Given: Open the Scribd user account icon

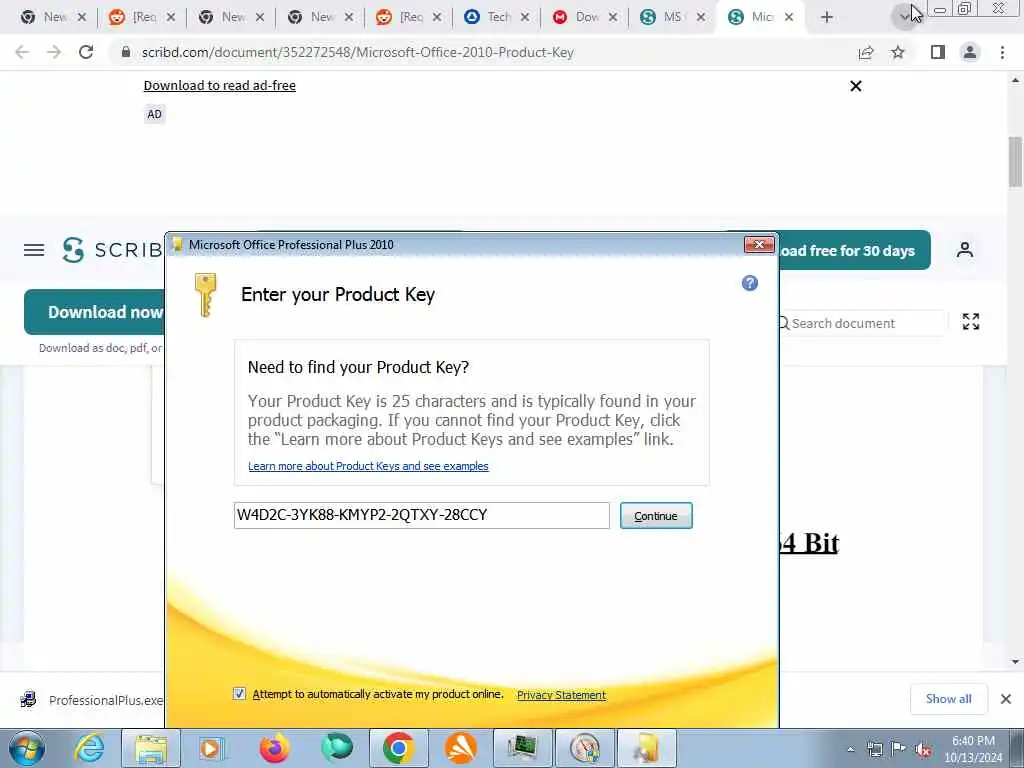Looking at the screenshot, I should coord(965,249).
